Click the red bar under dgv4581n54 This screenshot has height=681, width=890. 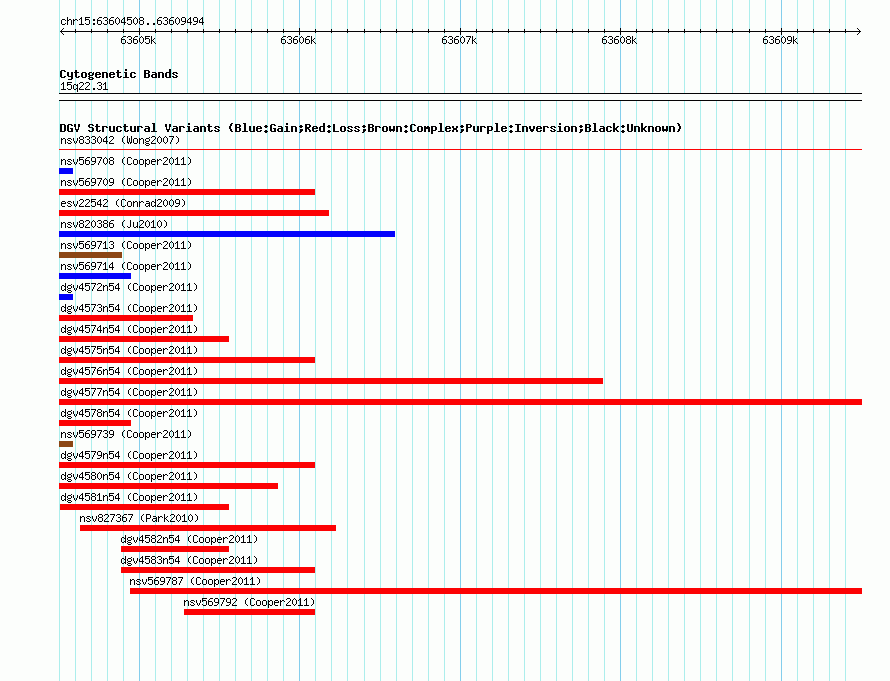coord(144,507)
